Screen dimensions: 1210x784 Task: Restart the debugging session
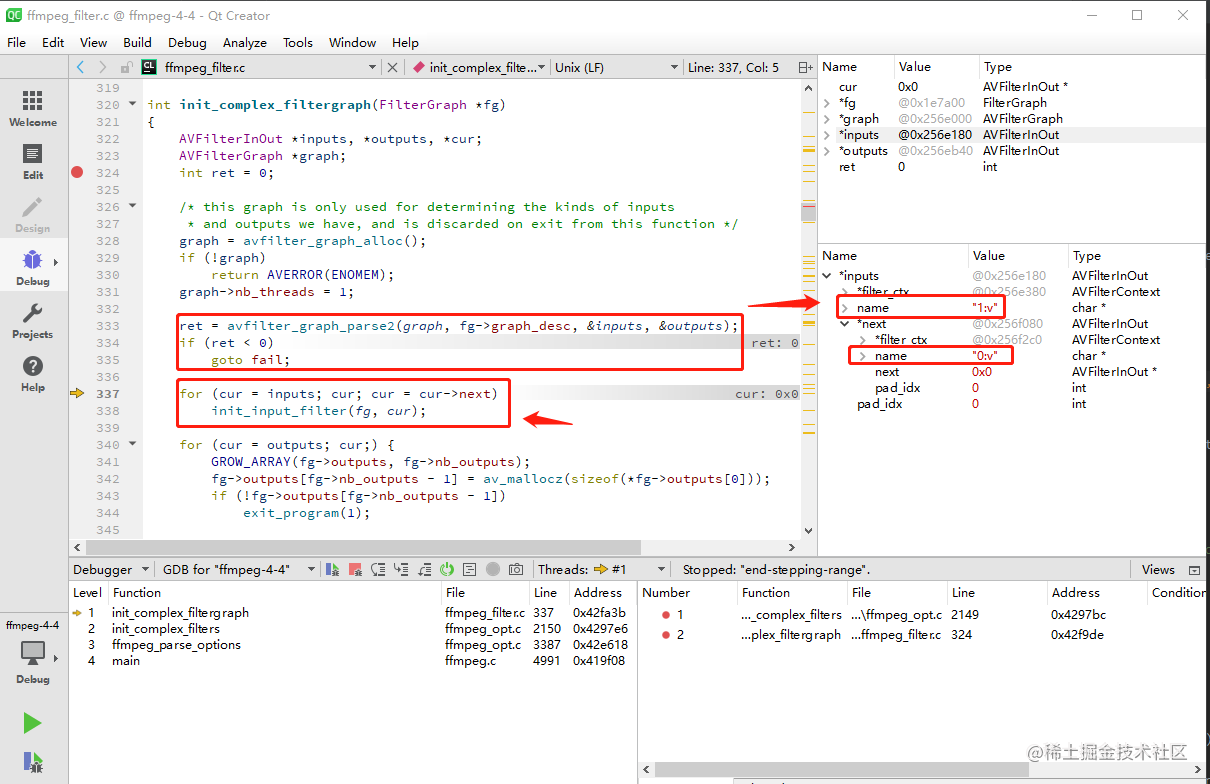447,569
